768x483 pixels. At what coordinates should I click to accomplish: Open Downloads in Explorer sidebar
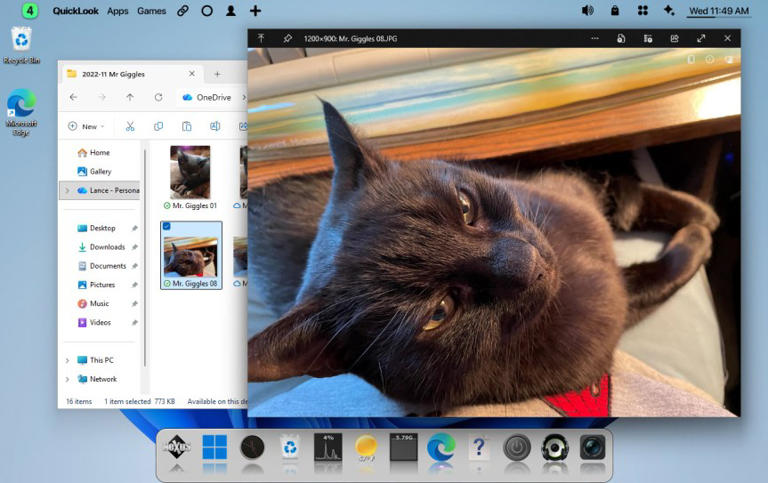pyautogui.click(x=101, y=247)
